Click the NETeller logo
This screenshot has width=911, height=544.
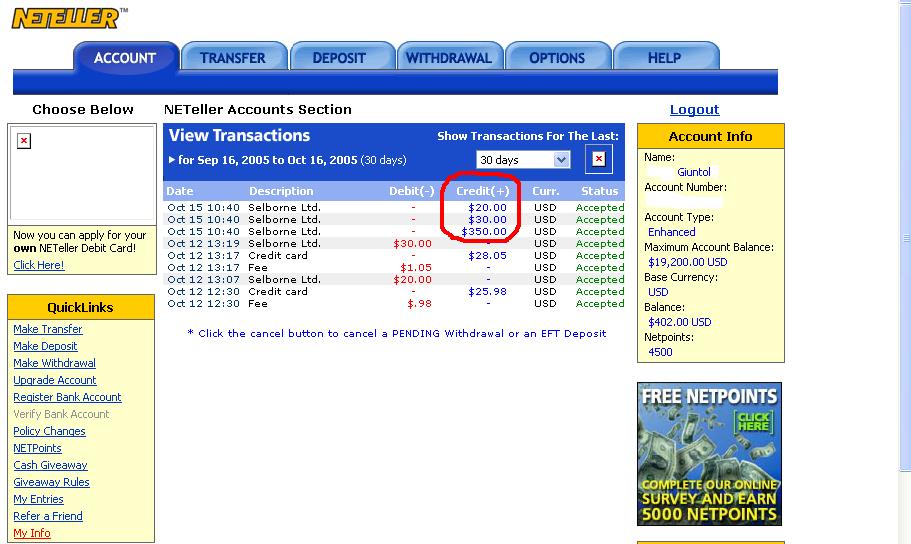pyautogui.click(x=69, y=18)
